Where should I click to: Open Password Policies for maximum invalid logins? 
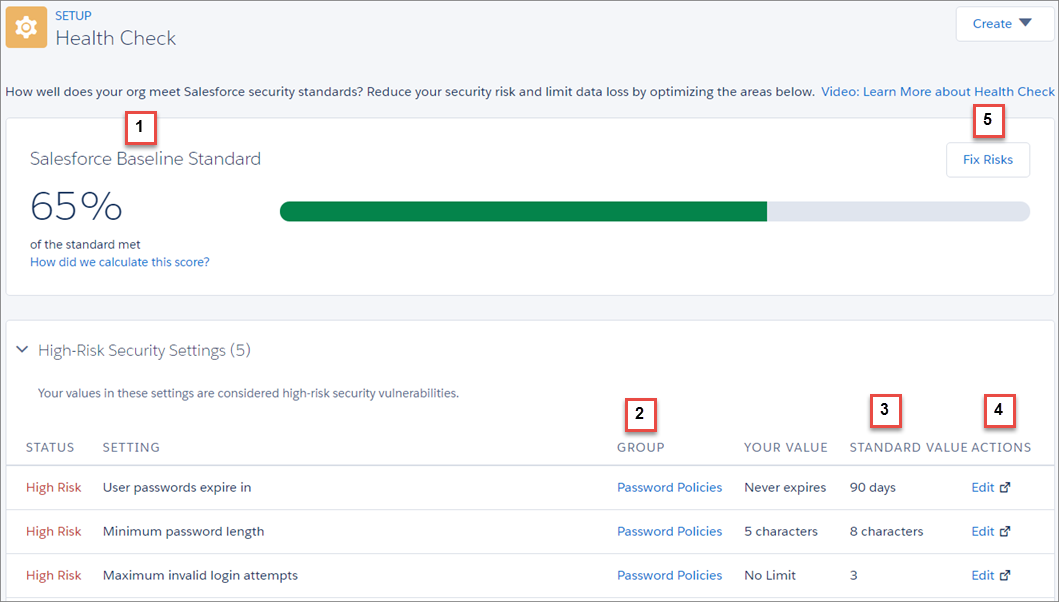click(669, 575)
